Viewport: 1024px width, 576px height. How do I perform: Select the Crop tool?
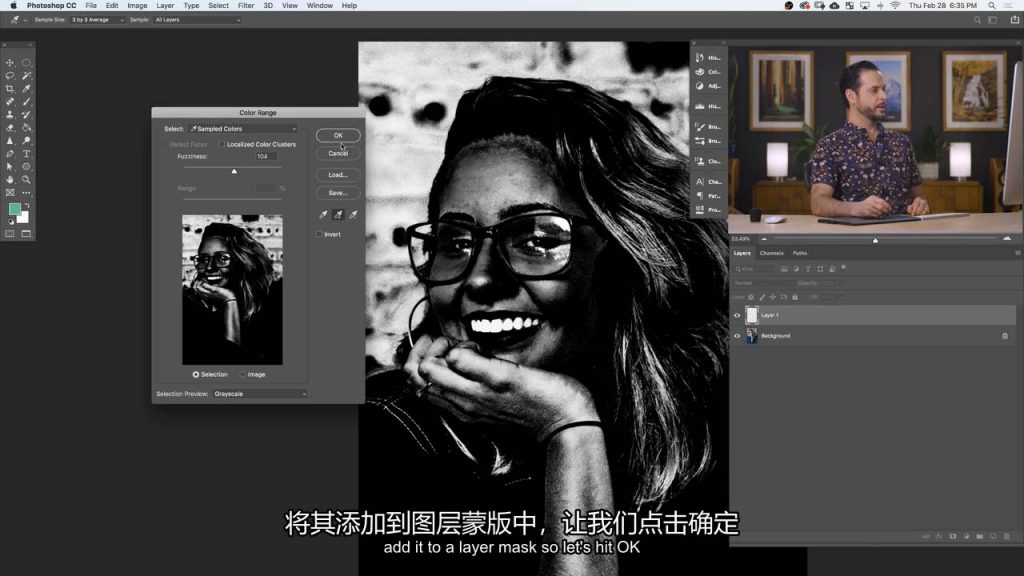(x=11, y=89)
